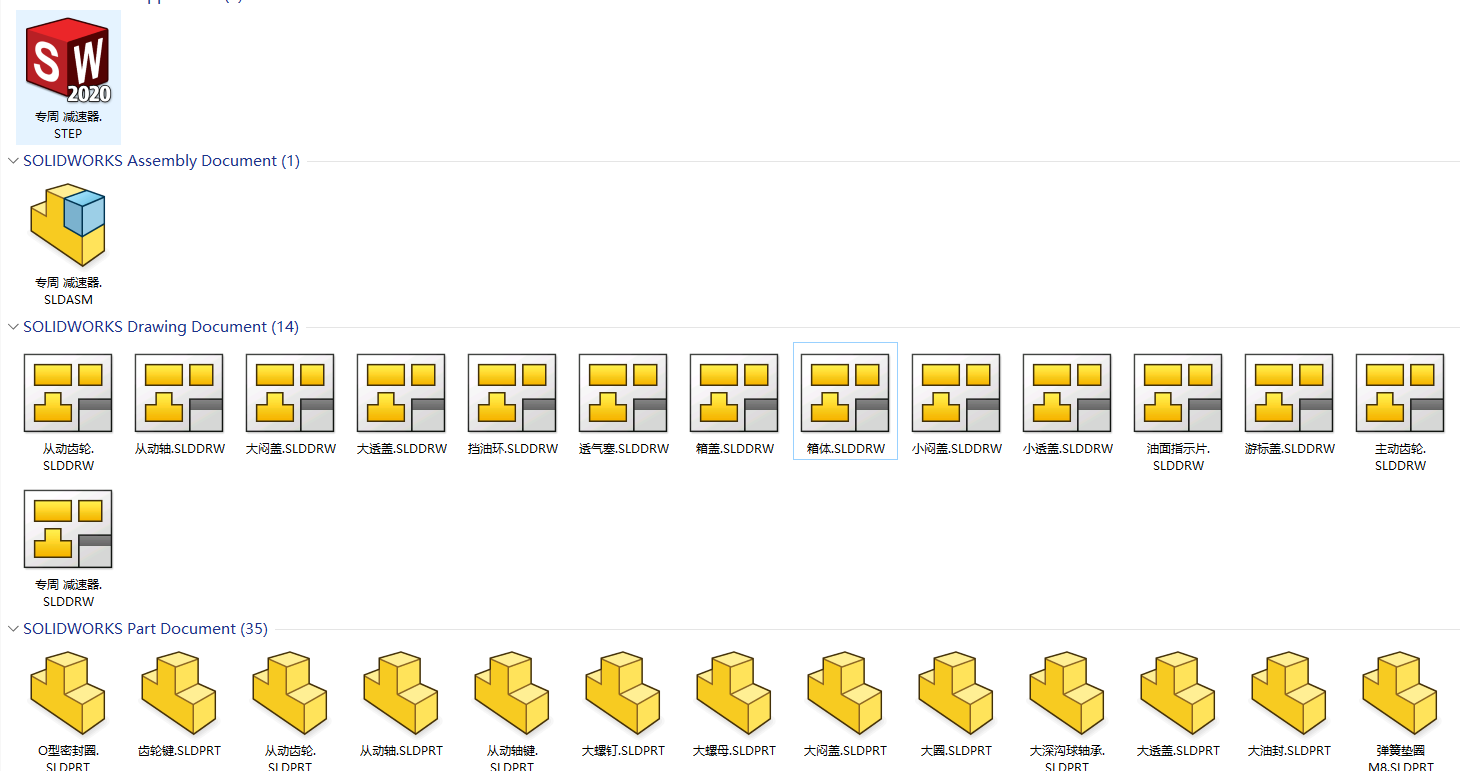Click the 'SOLIDWORKS Part Document (35)' group header
1460x771 pixels.
(146, 629)
